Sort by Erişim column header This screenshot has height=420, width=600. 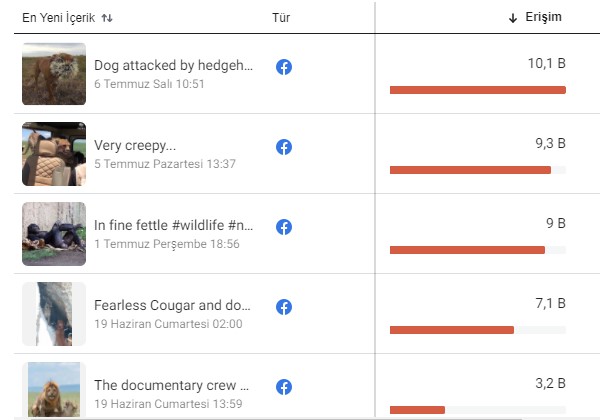point(543,17)
